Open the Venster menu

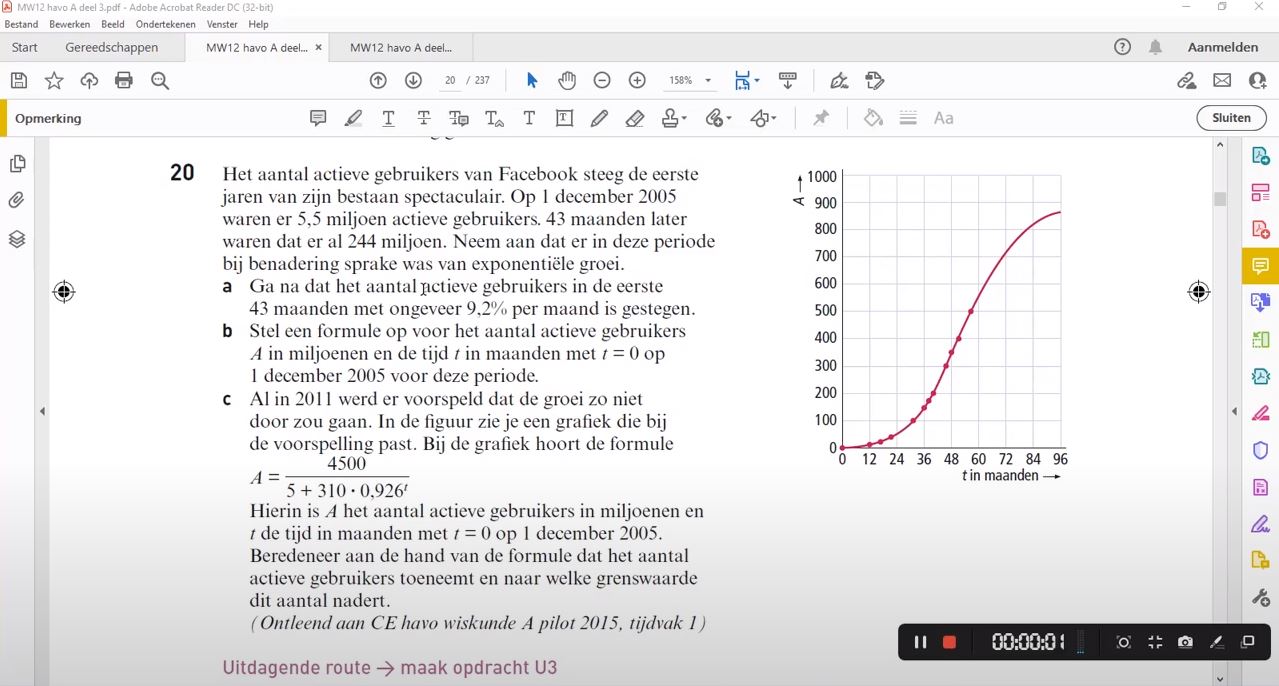coord(222,24)
